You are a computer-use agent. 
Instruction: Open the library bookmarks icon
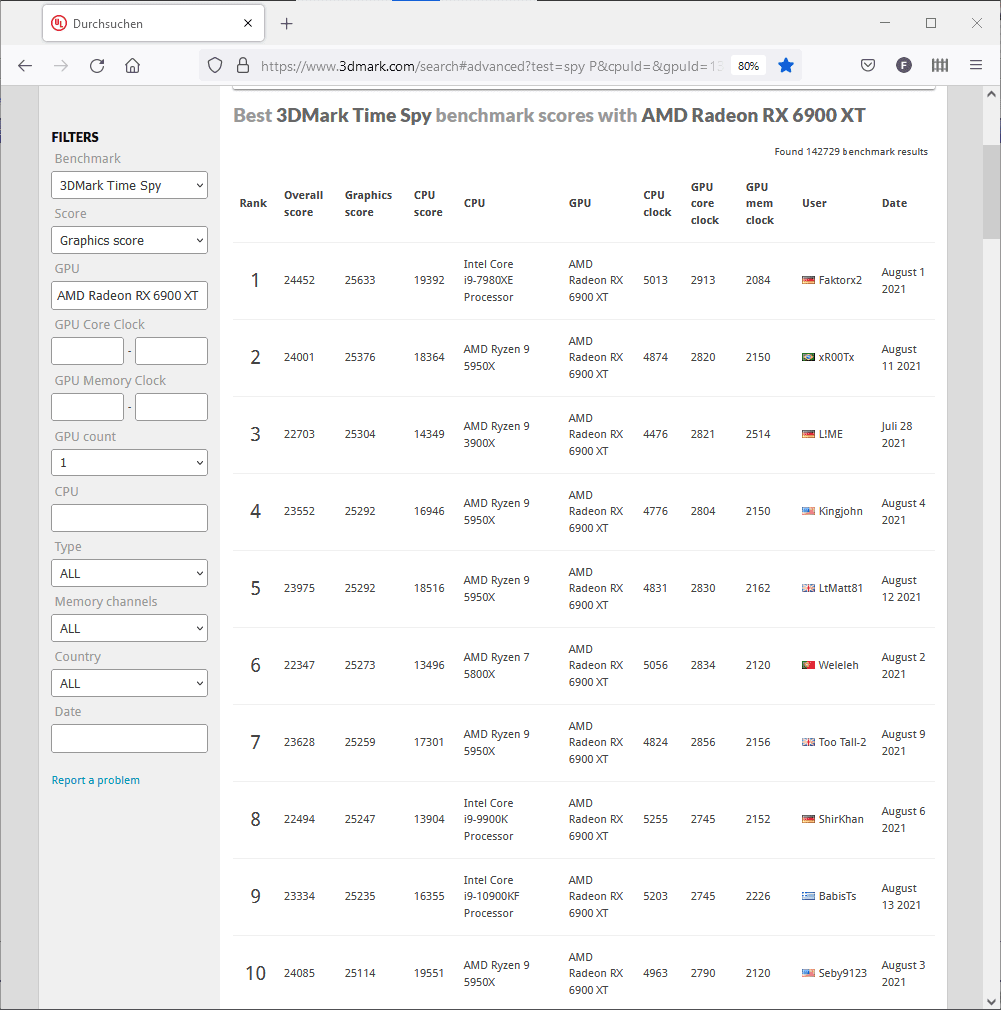point(940,66)
